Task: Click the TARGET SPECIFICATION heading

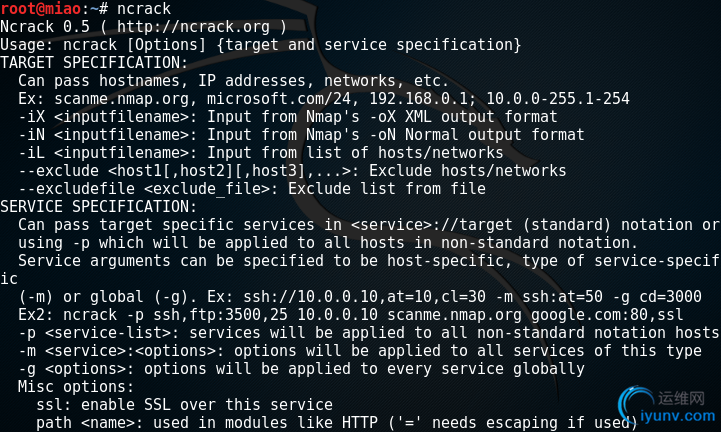Action: (94, 63)
